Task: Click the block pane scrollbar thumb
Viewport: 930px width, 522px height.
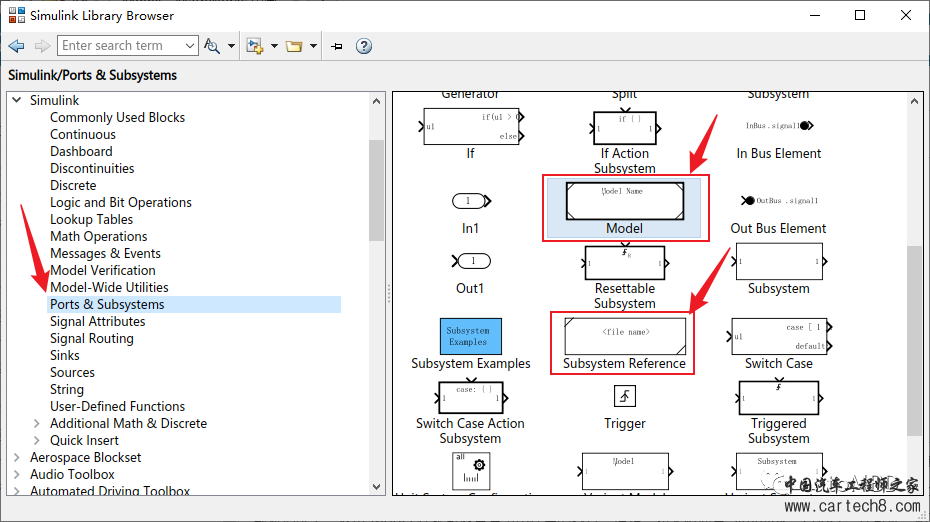Action: (x=915, y=340)
